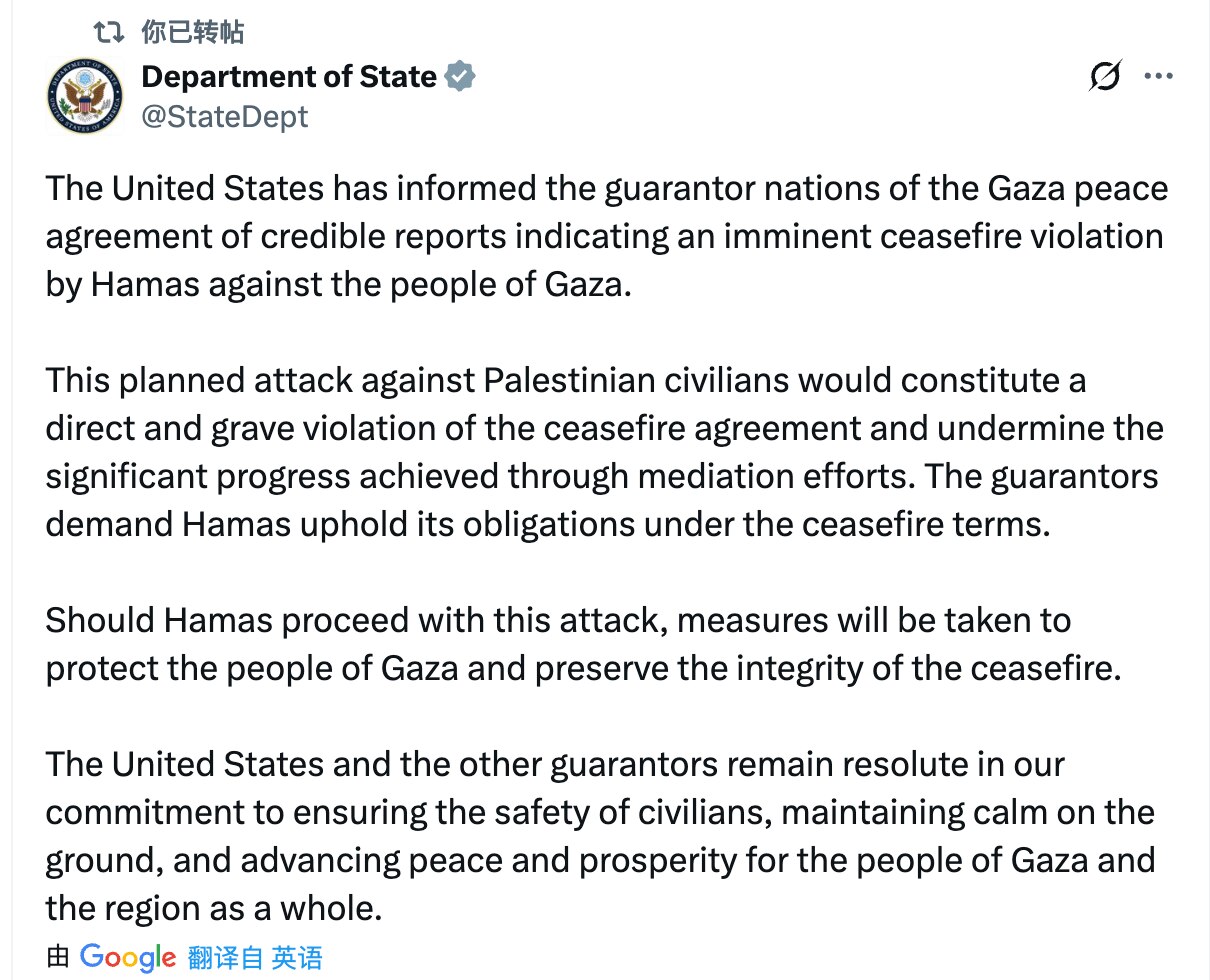The width and height of the screenshot is (1210, 980).
Task: Click the verified badge checkmark
Action: point(459,77)
